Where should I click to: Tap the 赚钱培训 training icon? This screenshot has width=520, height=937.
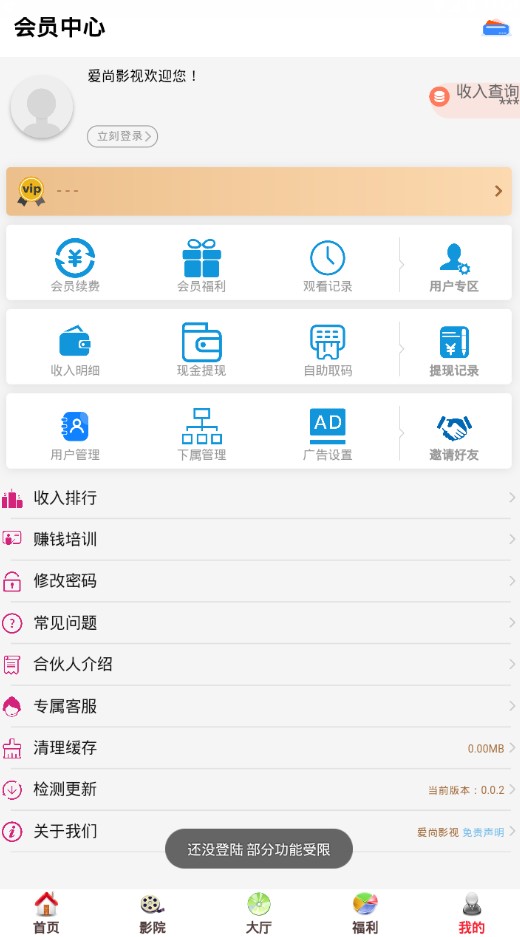pos(12,539)
